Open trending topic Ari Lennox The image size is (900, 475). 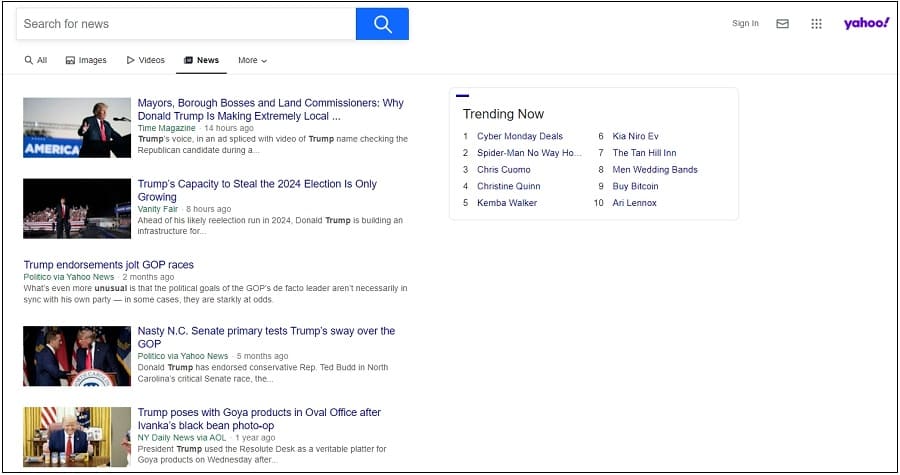(634, 203)
